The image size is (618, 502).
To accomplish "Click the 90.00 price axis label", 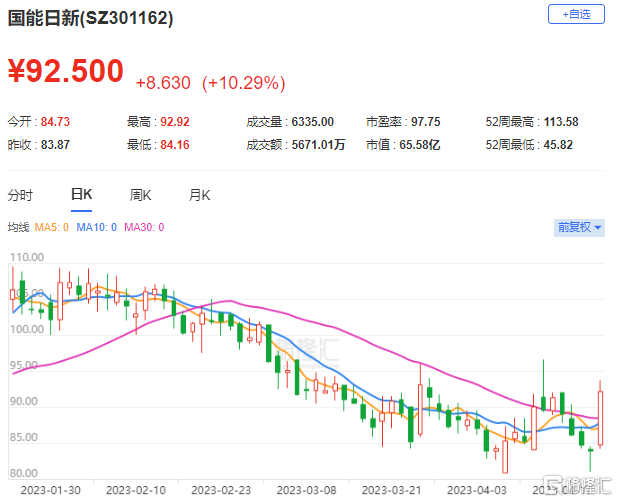I will point(24,401).
